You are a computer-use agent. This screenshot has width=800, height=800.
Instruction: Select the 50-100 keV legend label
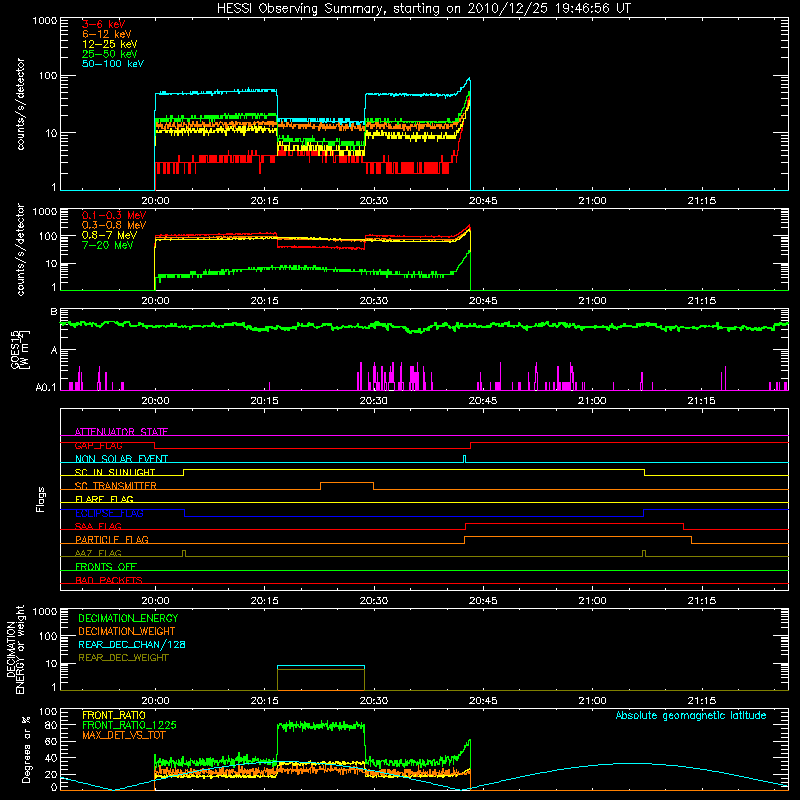point(113,64)
